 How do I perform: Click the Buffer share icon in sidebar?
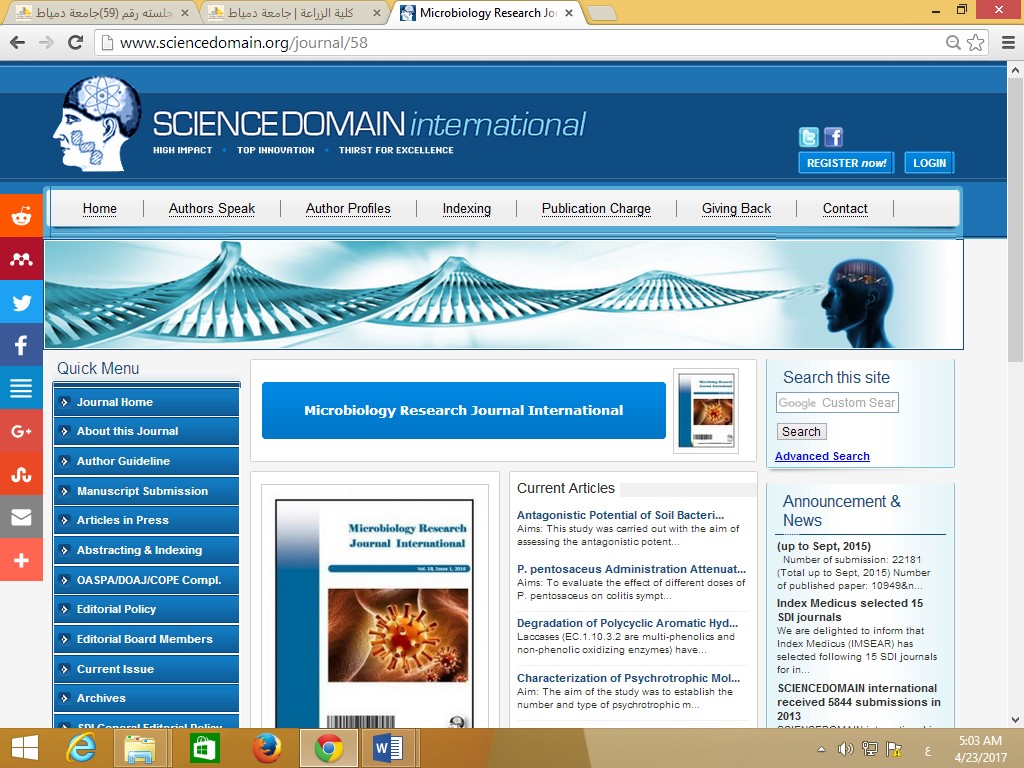tap(21, 388)
